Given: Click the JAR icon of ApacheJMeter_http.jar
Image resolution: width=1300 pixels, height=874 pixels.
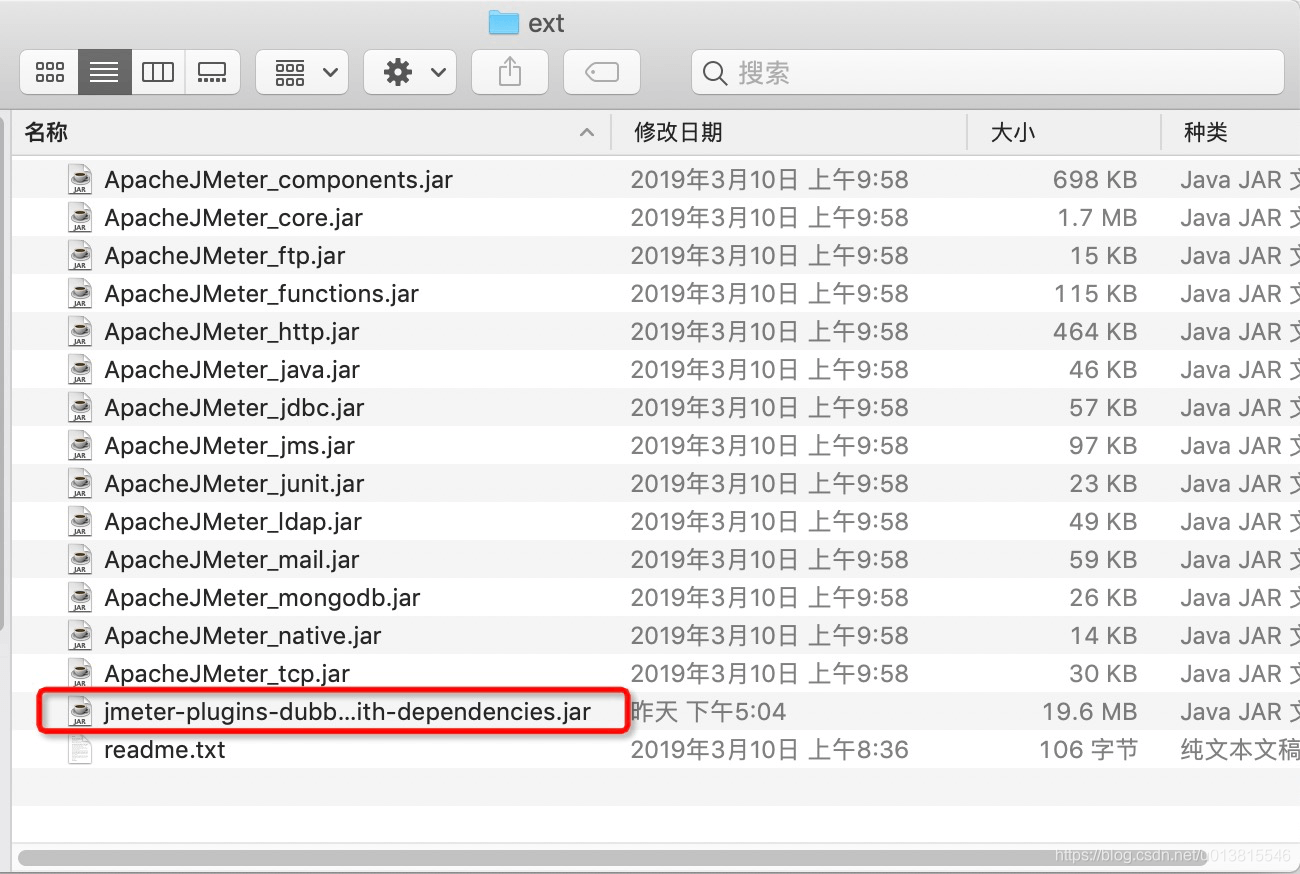Looking at the screenshot, I should click(80, 332).
